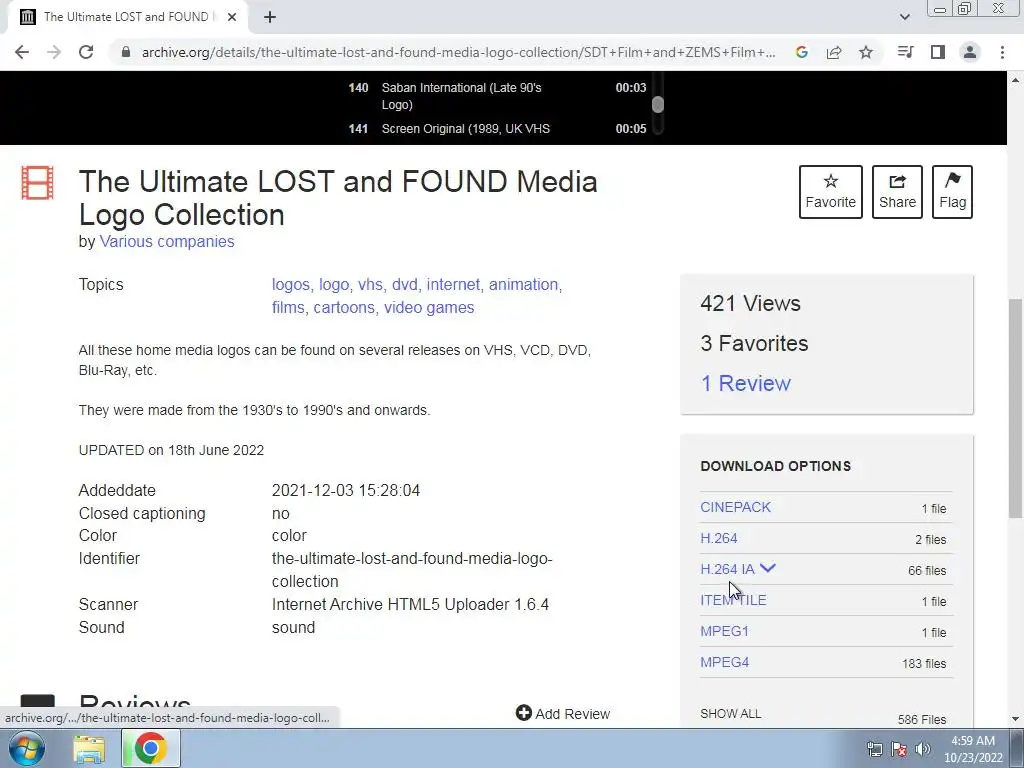Open the Windows Start menu

(27, 748)
